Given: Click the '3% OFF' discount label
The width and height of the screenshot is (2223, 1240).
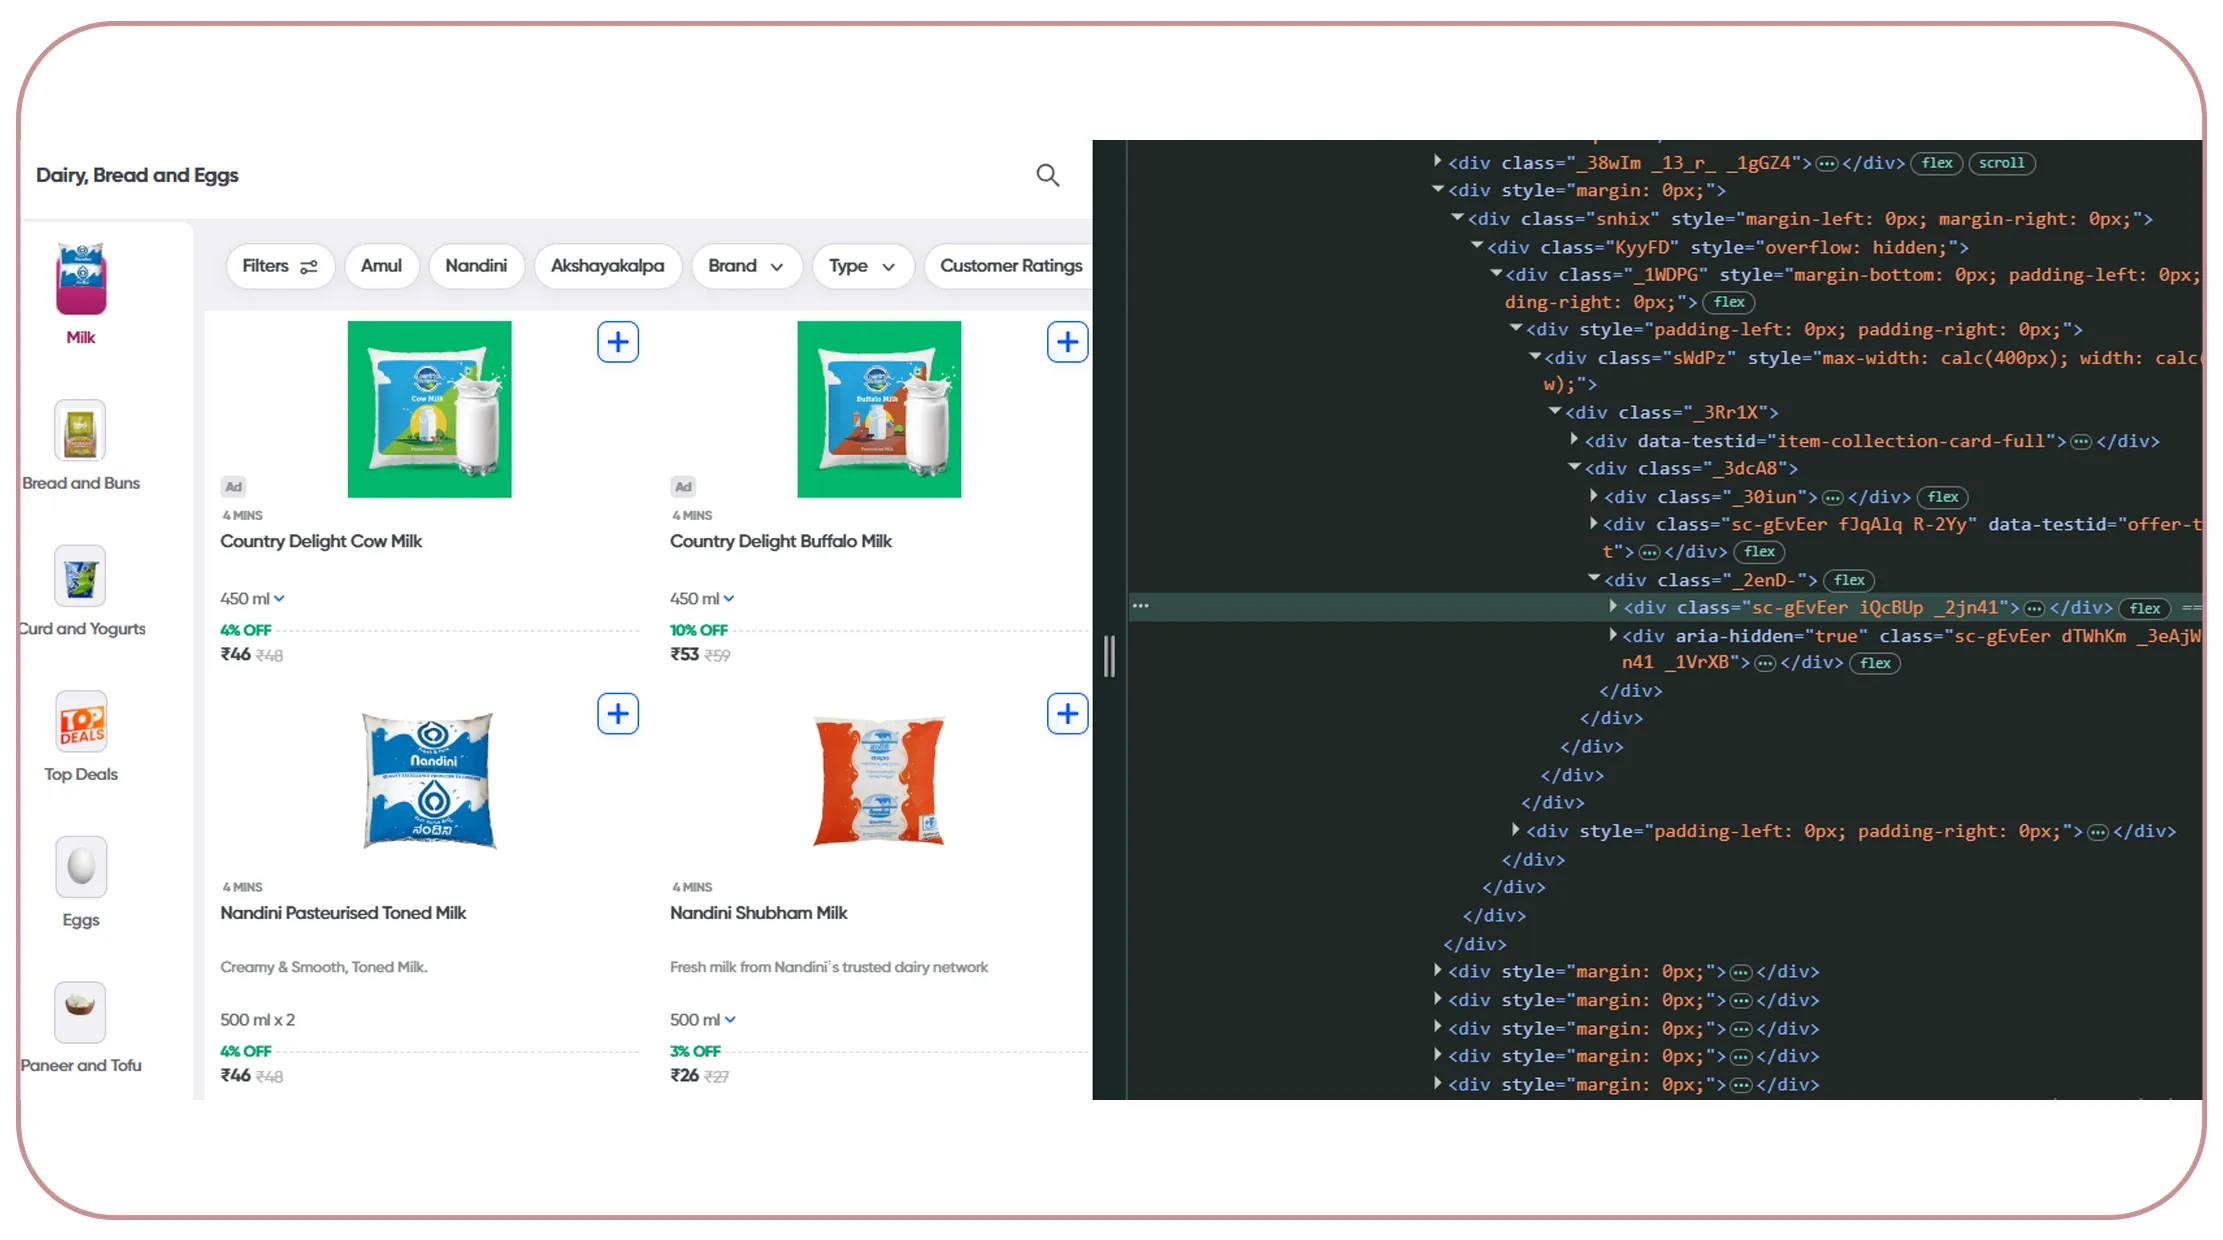Looking at the screenshot, I should pyautogui.click(x=695, y=1051).
